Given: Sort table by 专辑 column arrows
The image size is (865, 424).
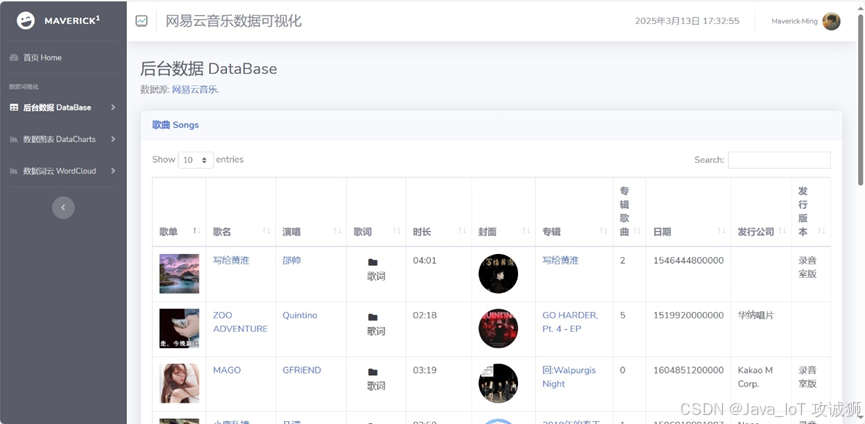Looking at the screenshot, I should tap(604, 231).
